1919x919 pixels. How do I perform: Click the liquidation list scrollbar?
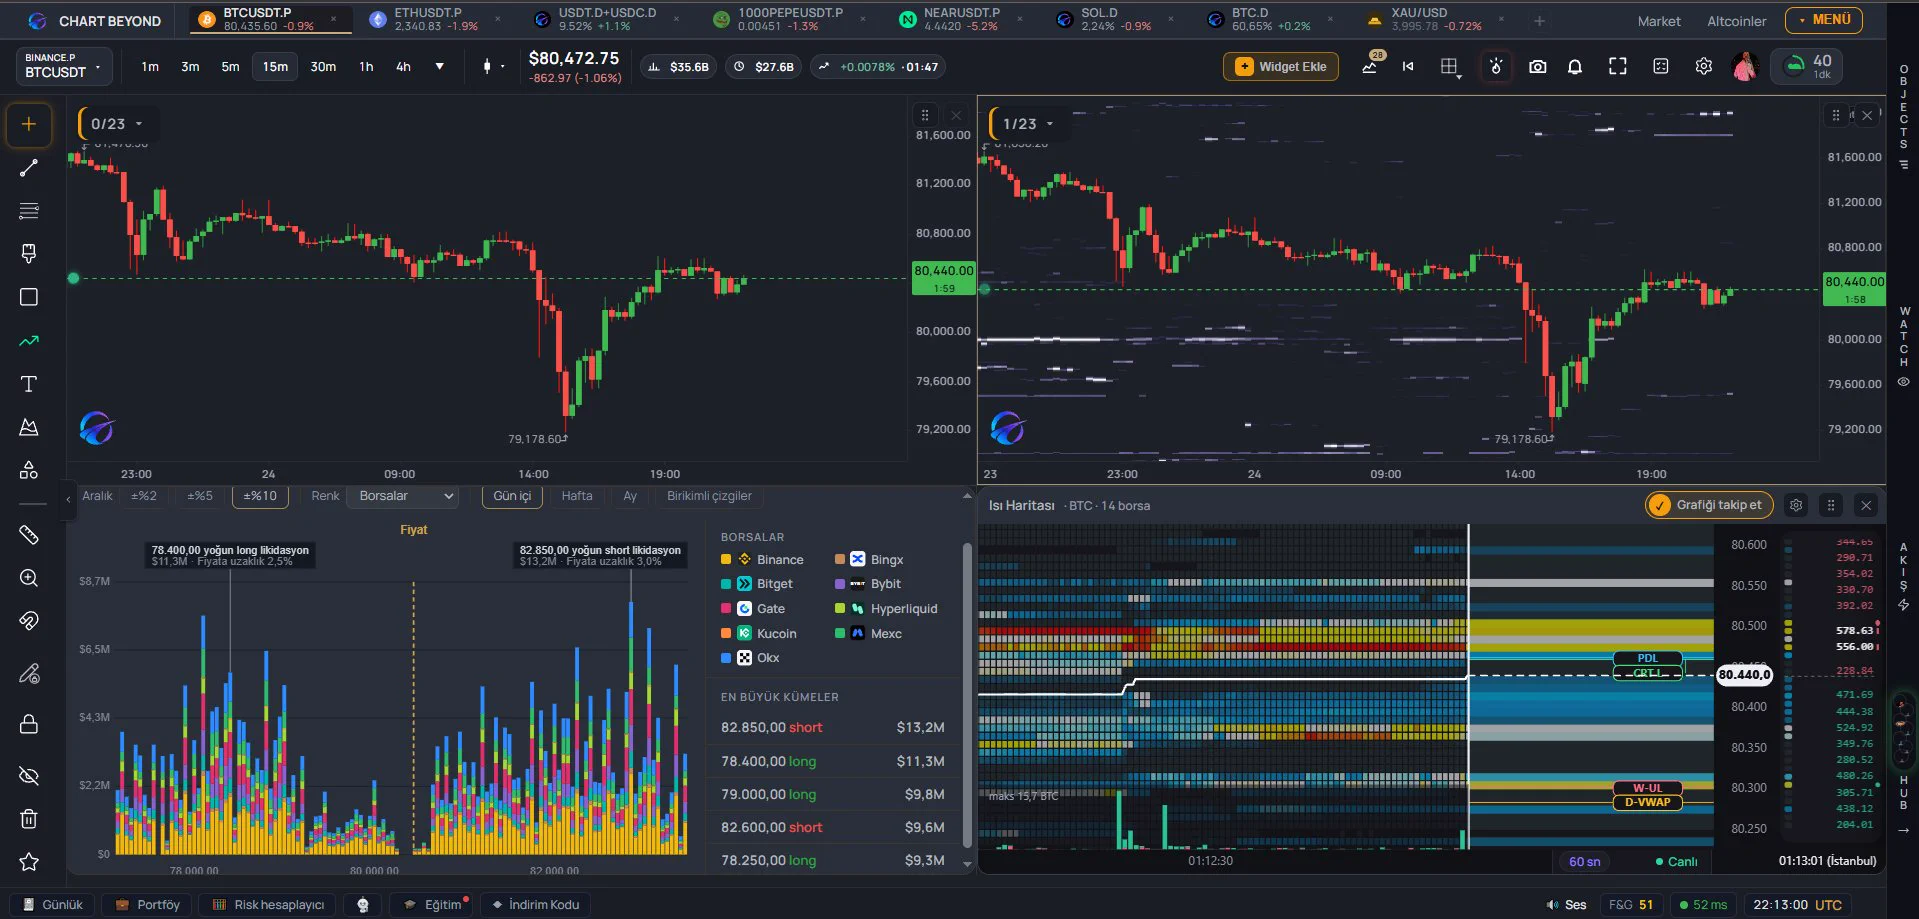point(967,695)
